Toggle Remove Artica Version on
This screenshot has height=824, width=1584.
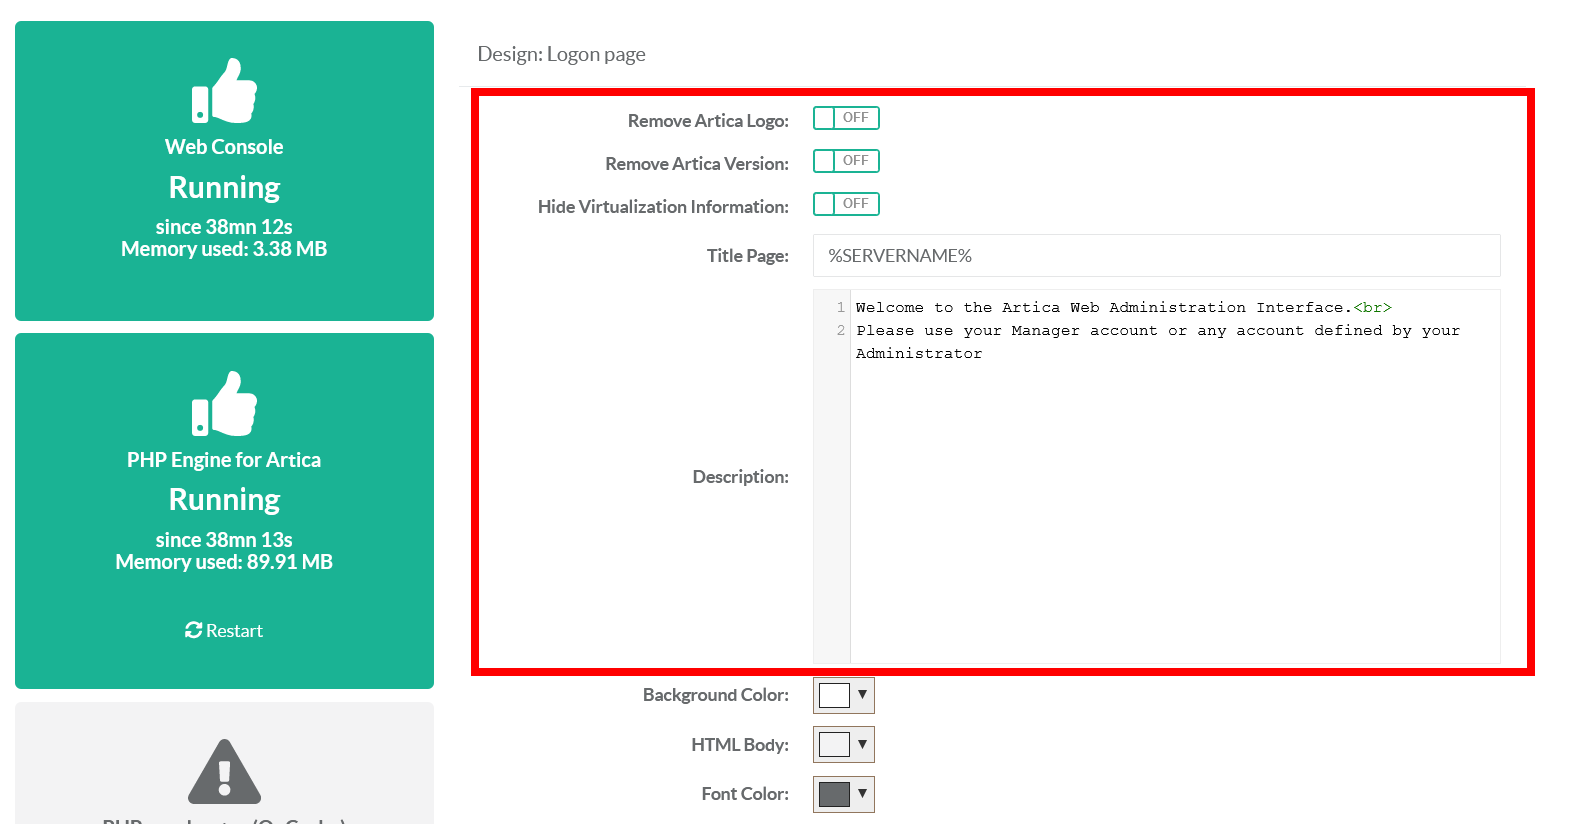coord(845,161)
